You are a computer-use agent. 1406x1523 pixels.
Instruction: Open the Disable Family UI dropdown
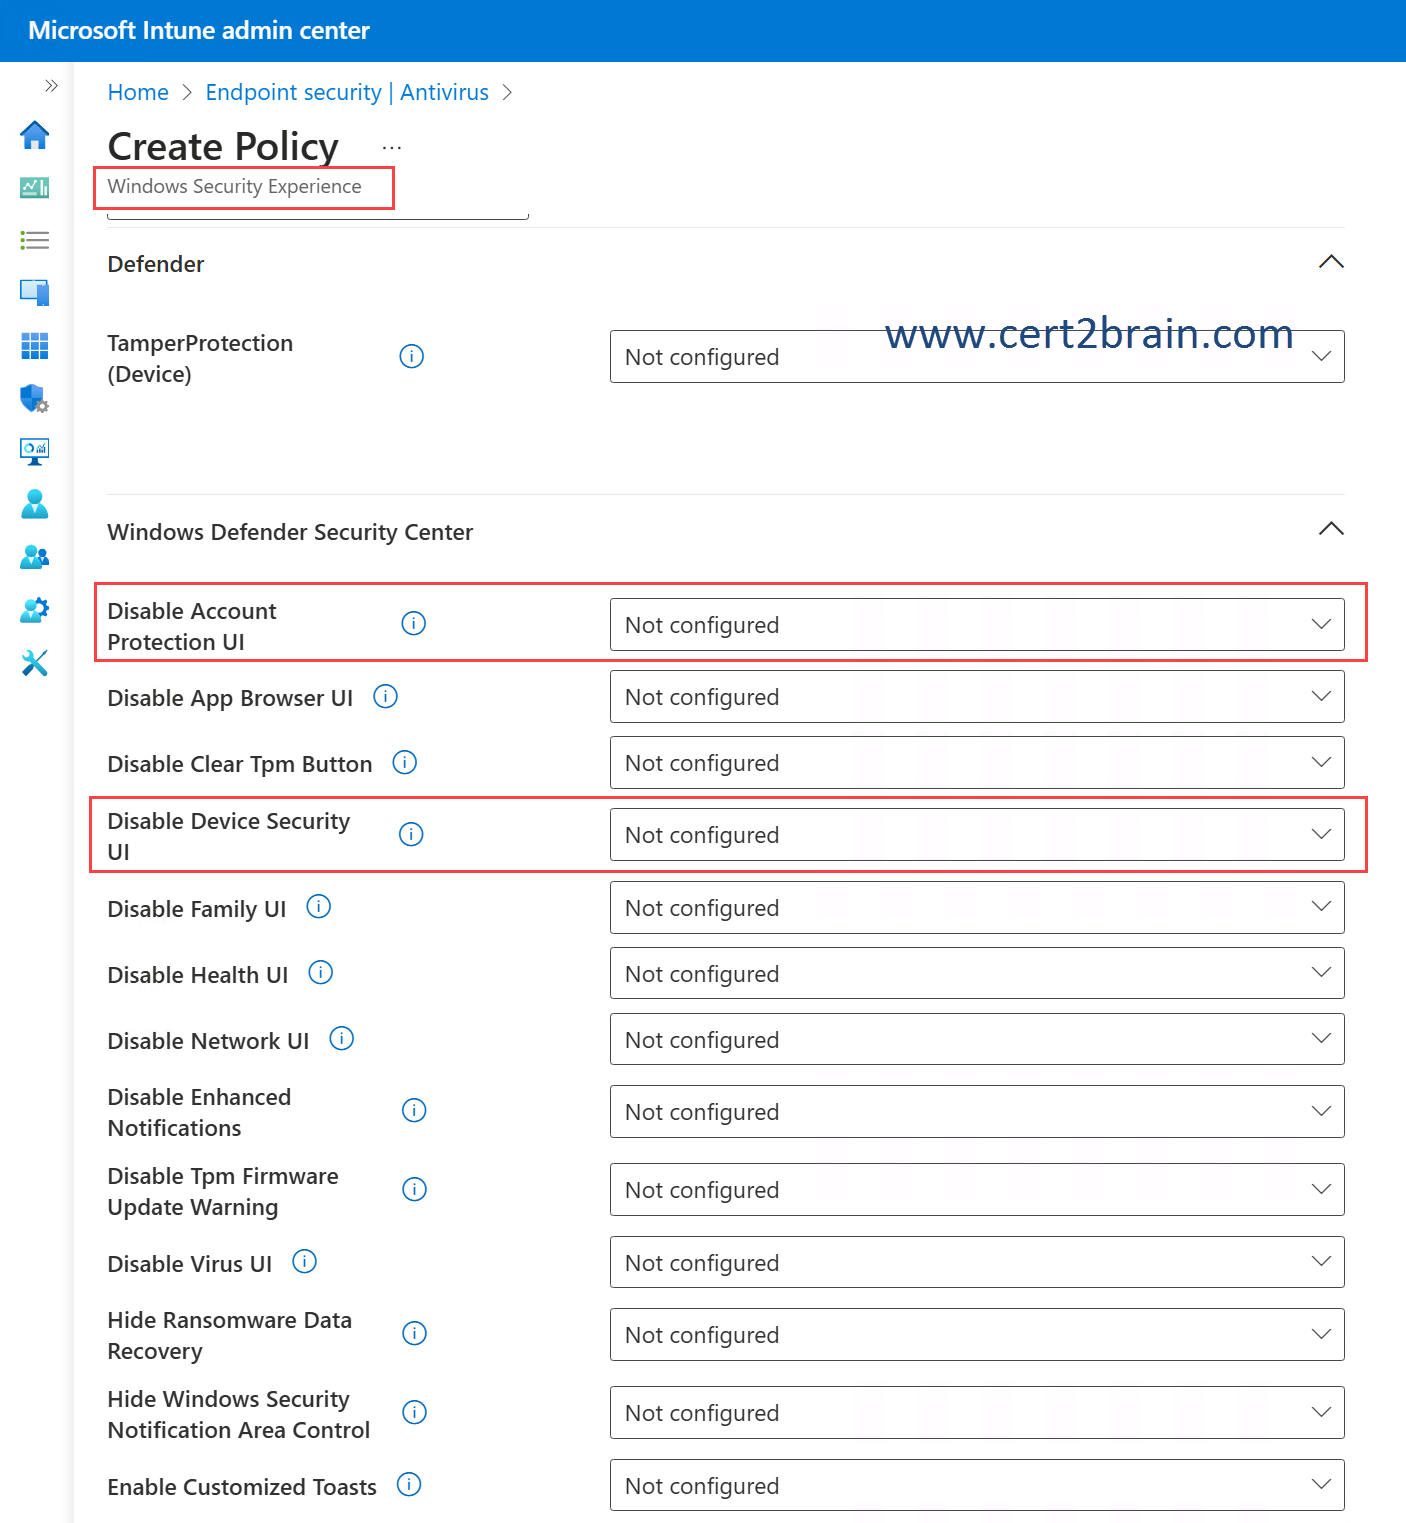977,908
